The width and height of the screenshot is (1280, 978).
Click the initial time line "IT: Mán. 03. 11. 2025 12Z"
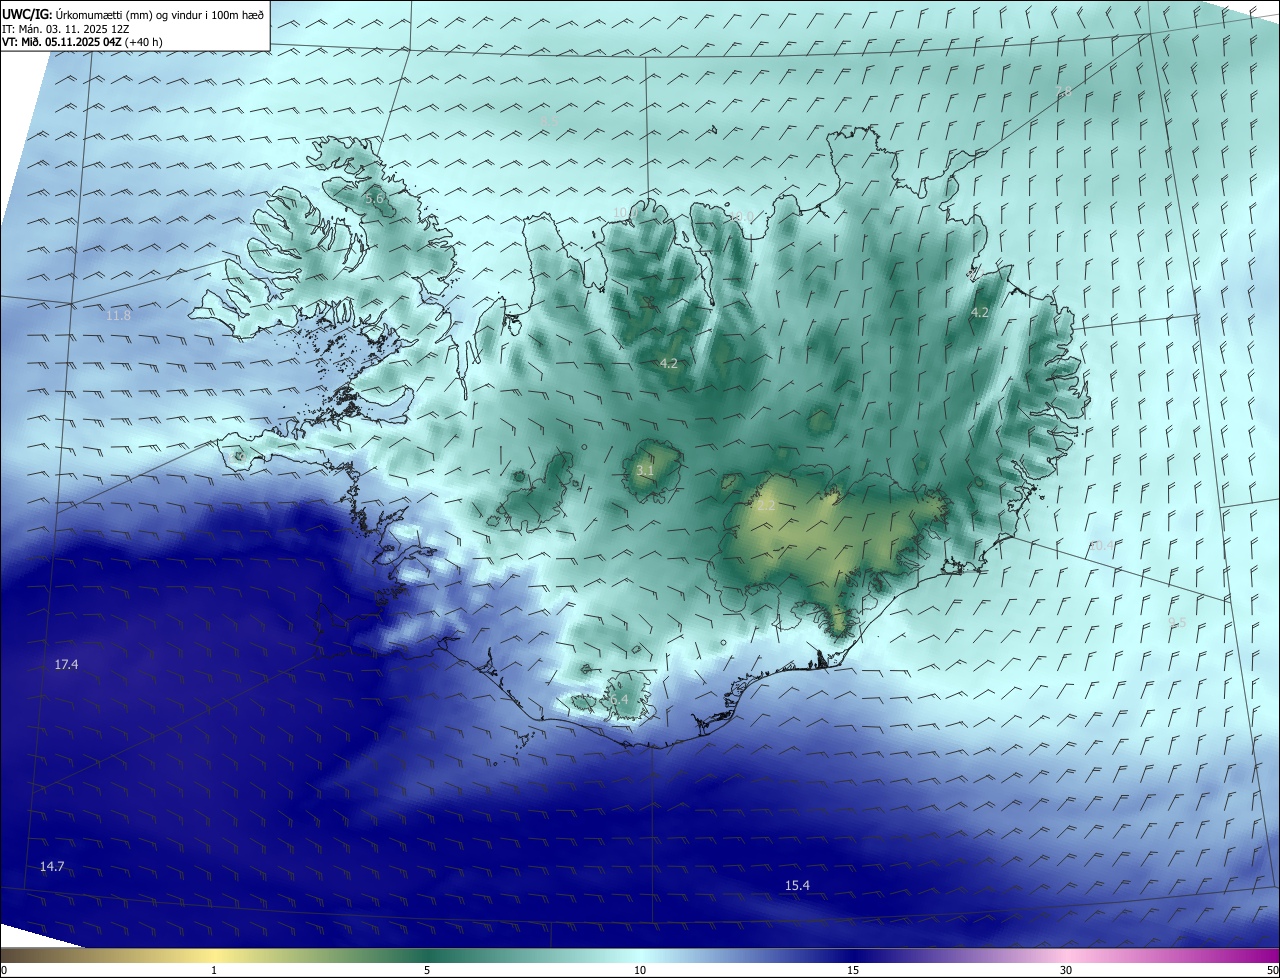pyautogui.click(x=65, y=29)
